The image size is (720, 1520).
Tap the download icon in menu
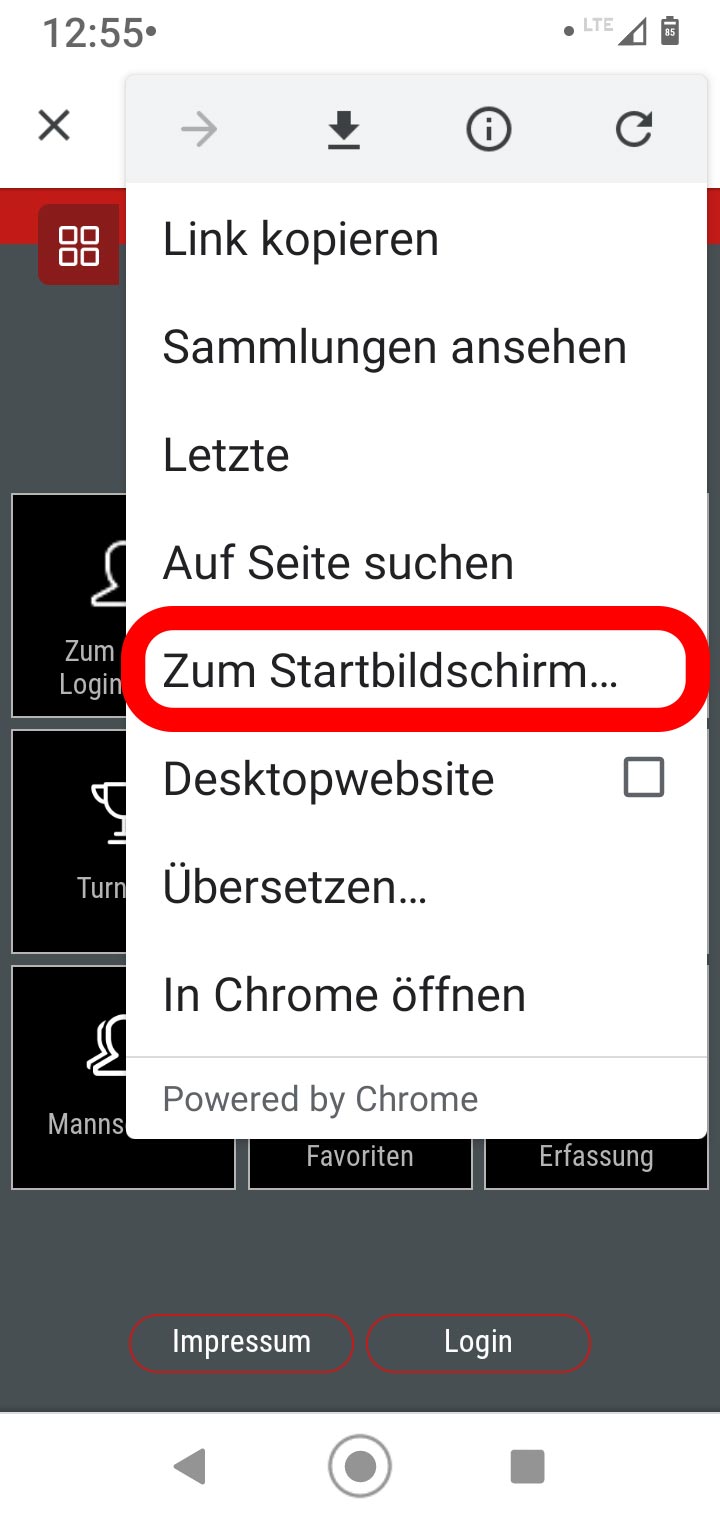point(344,130)
